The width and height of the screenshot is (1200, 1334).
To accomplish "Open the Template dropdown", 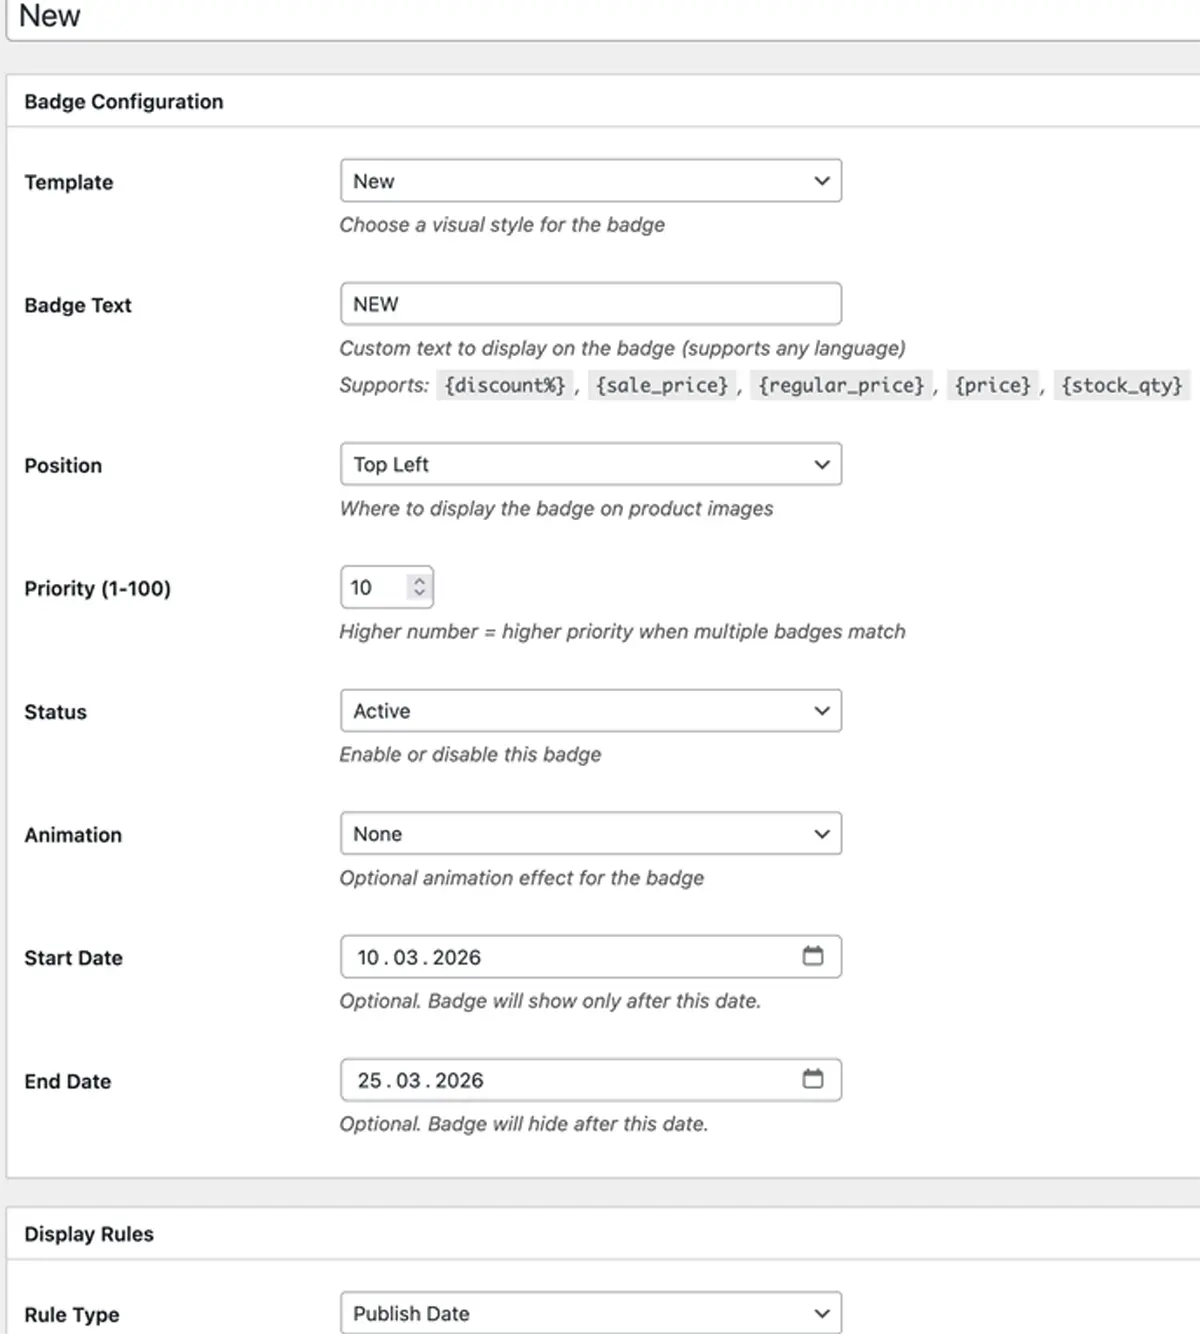I will click(x=590, y=181).
